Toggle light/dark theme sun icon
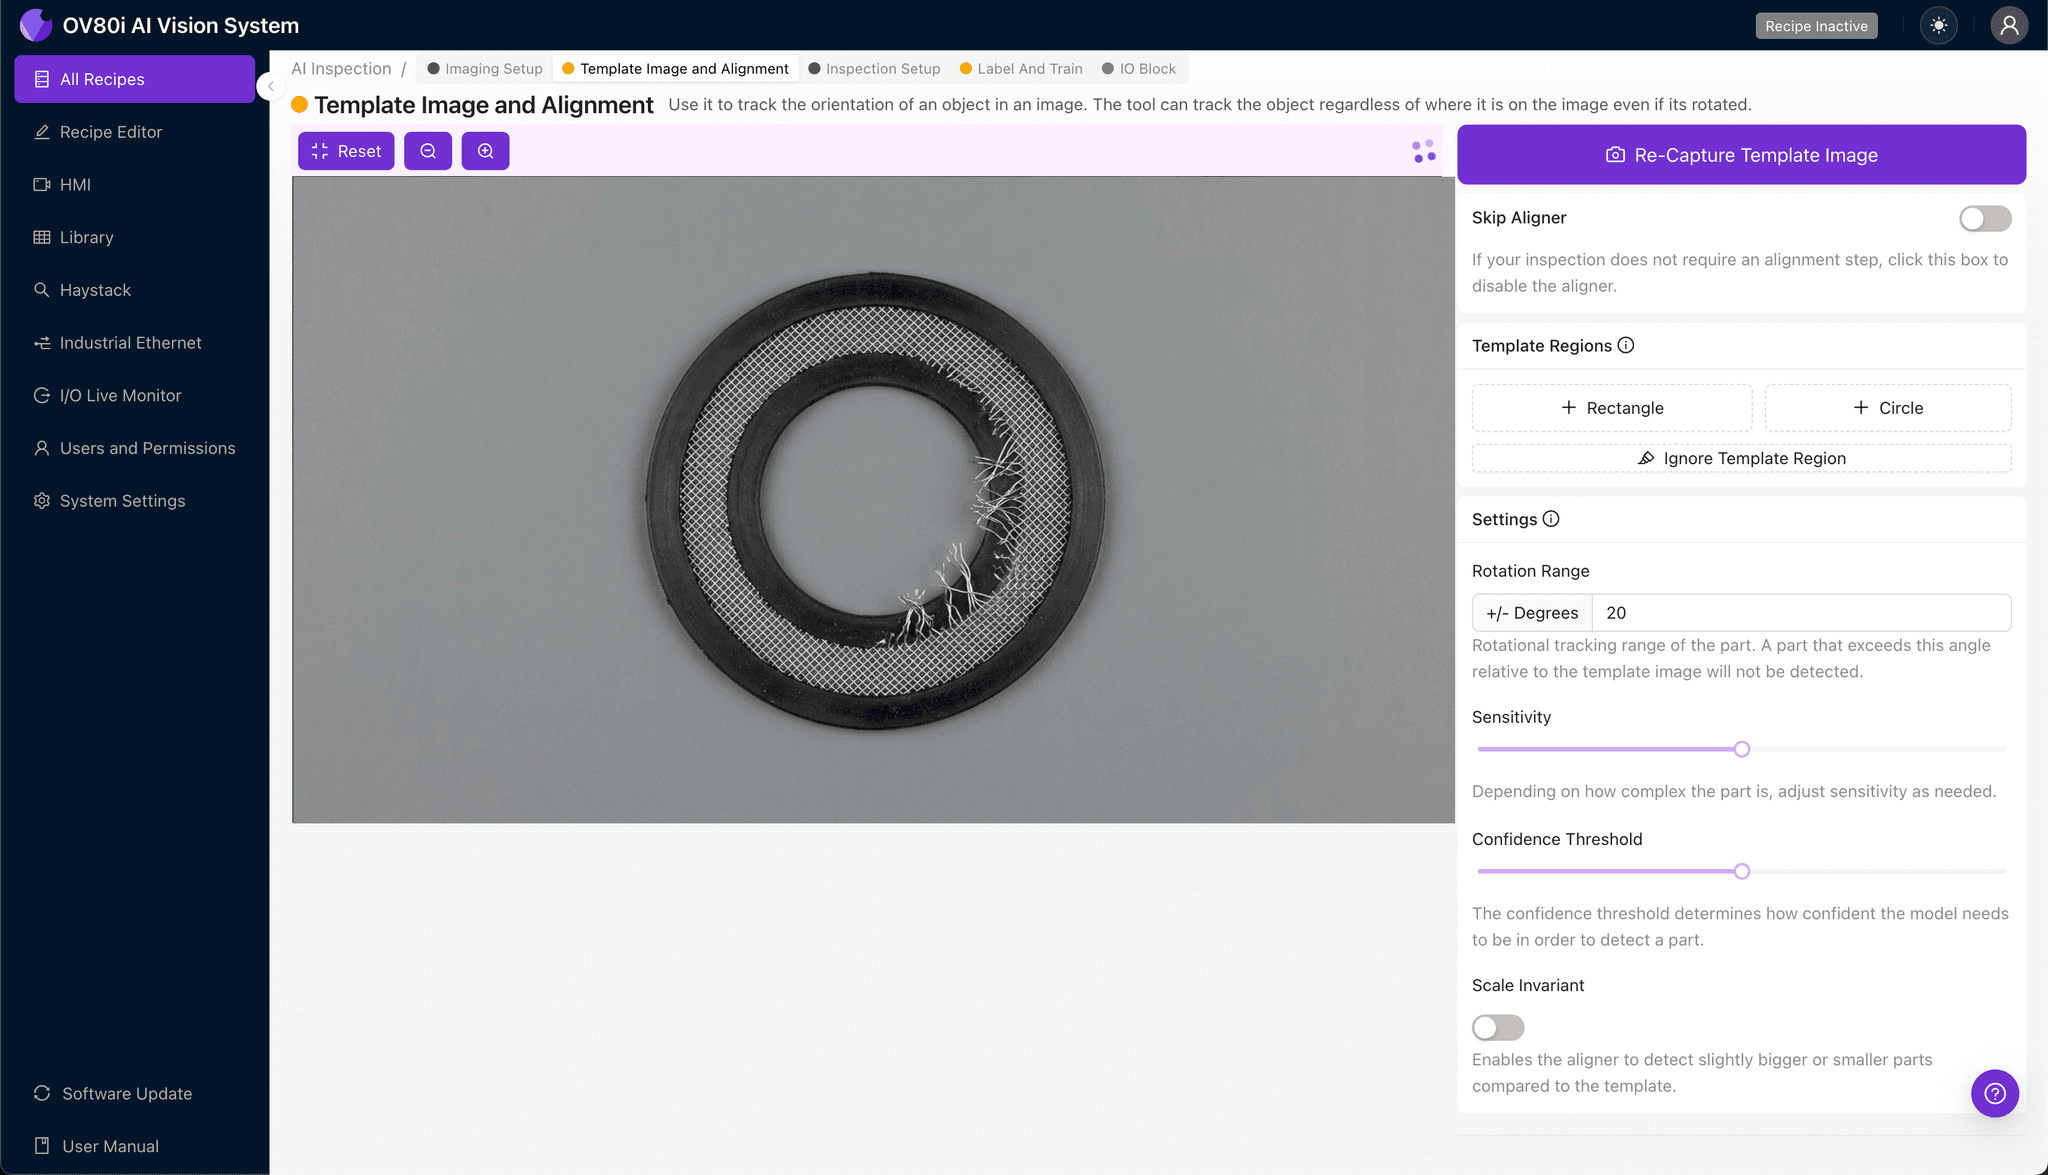Image resolution: width=2048 pixels, height=1175 pixels. 1939,26
